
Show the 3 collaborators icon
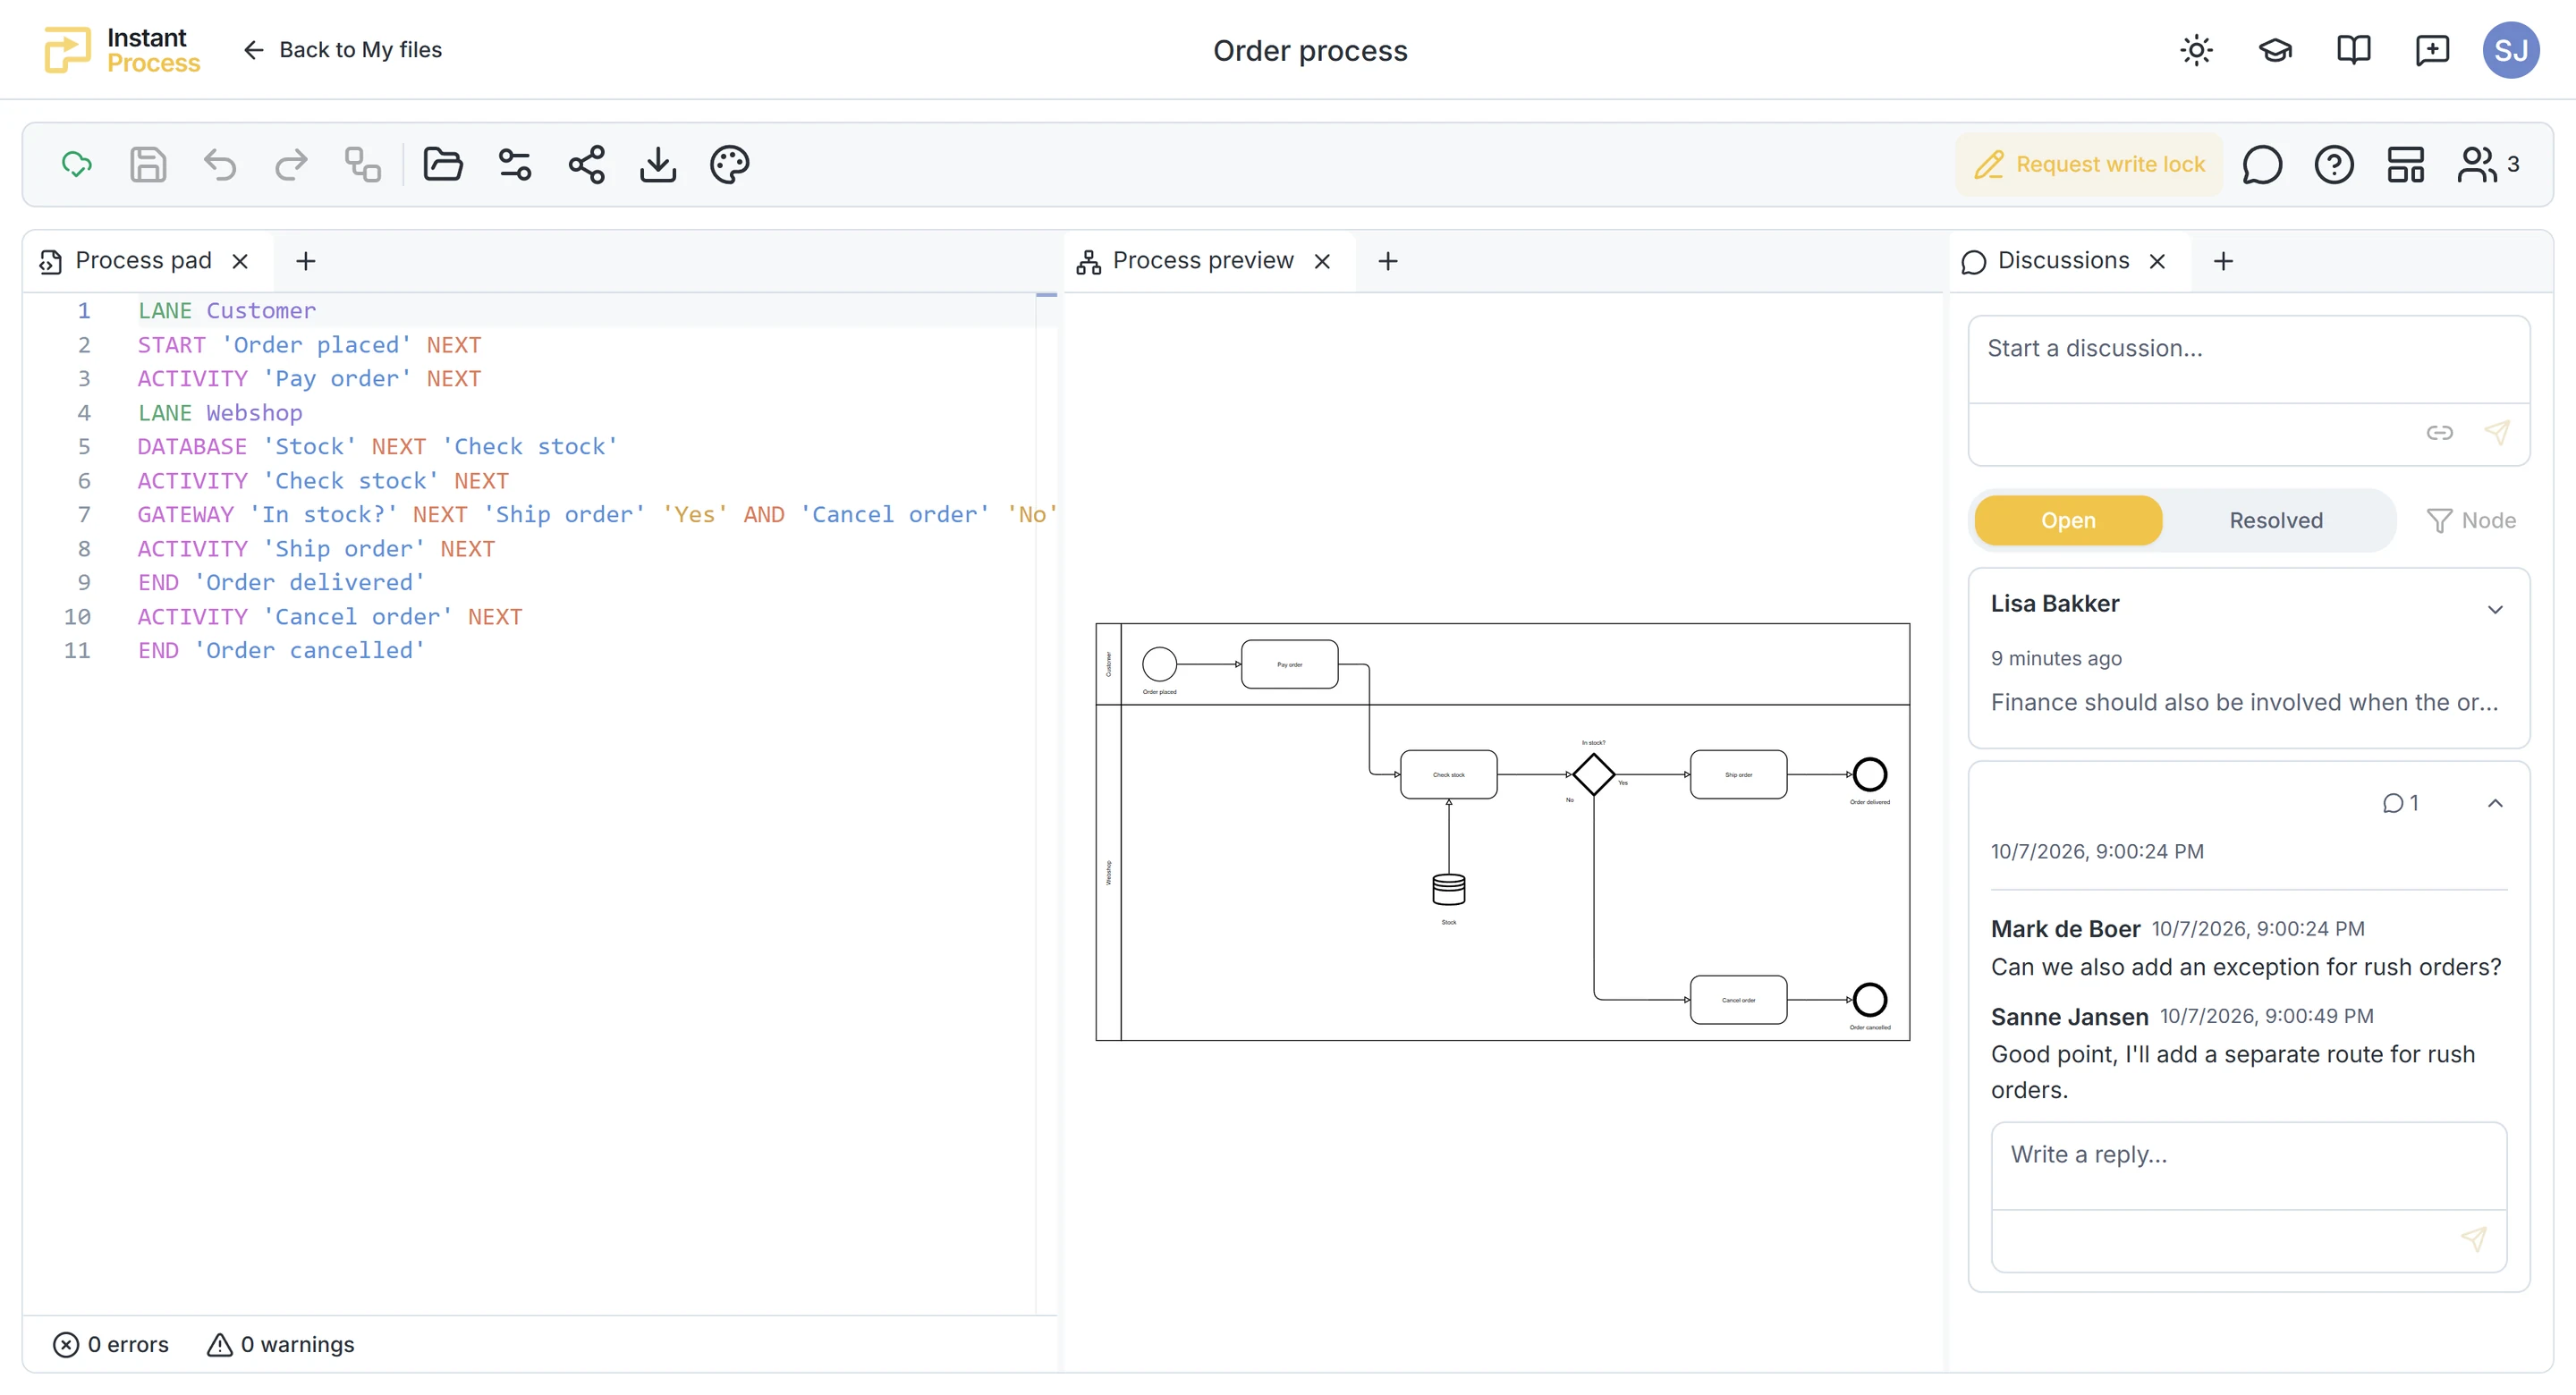click(x=2488, y=164)
